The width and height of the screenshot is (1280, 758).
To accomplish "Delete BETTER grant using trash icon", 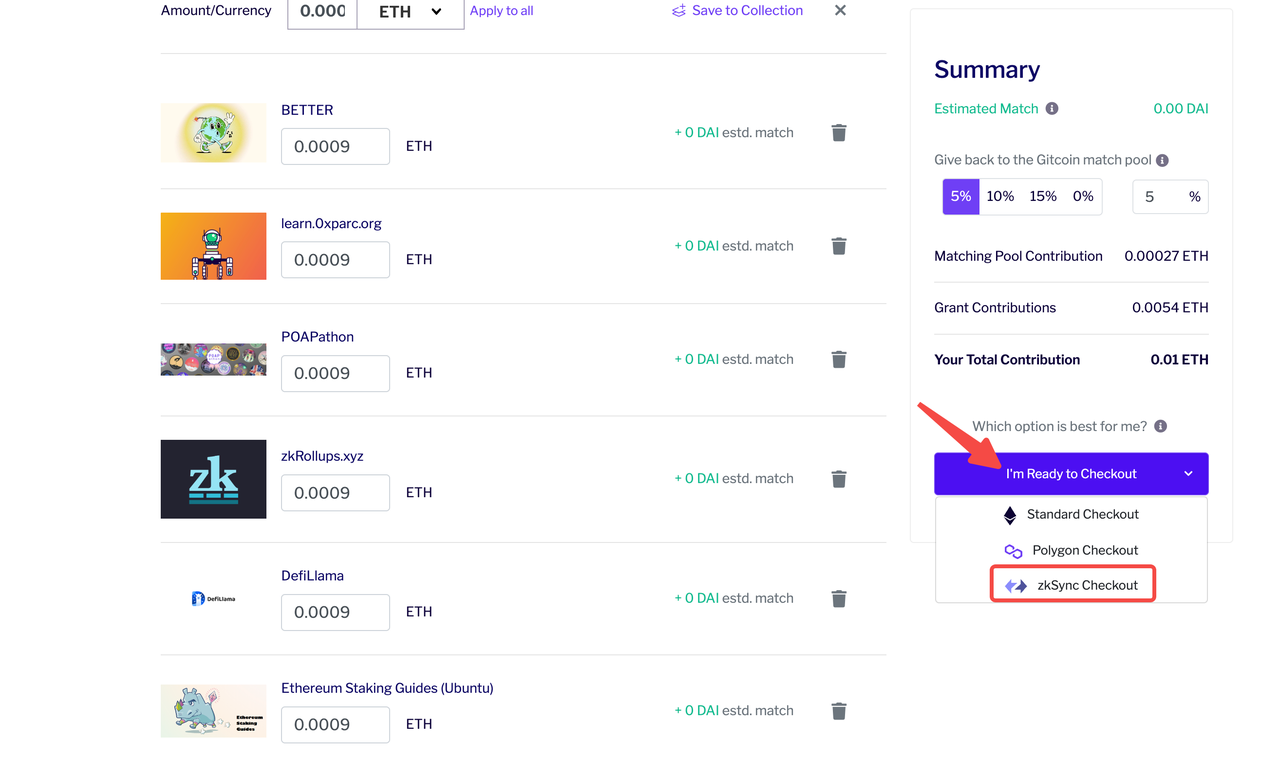I will click(839, 133).
